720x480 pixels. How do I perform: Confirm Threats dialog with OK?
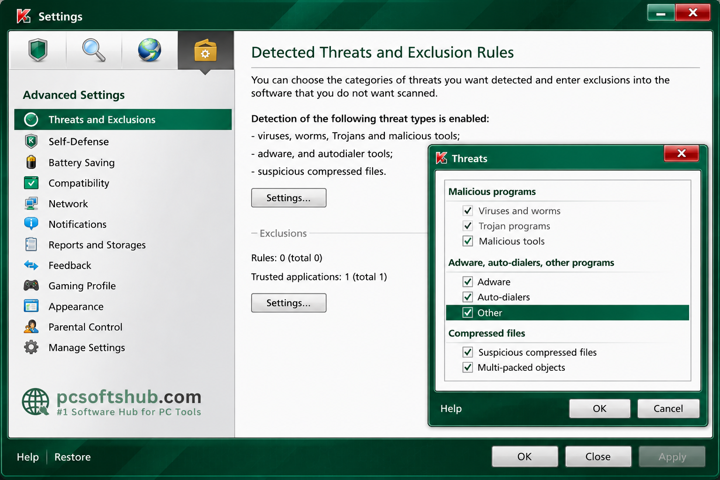tap(599, 408)
